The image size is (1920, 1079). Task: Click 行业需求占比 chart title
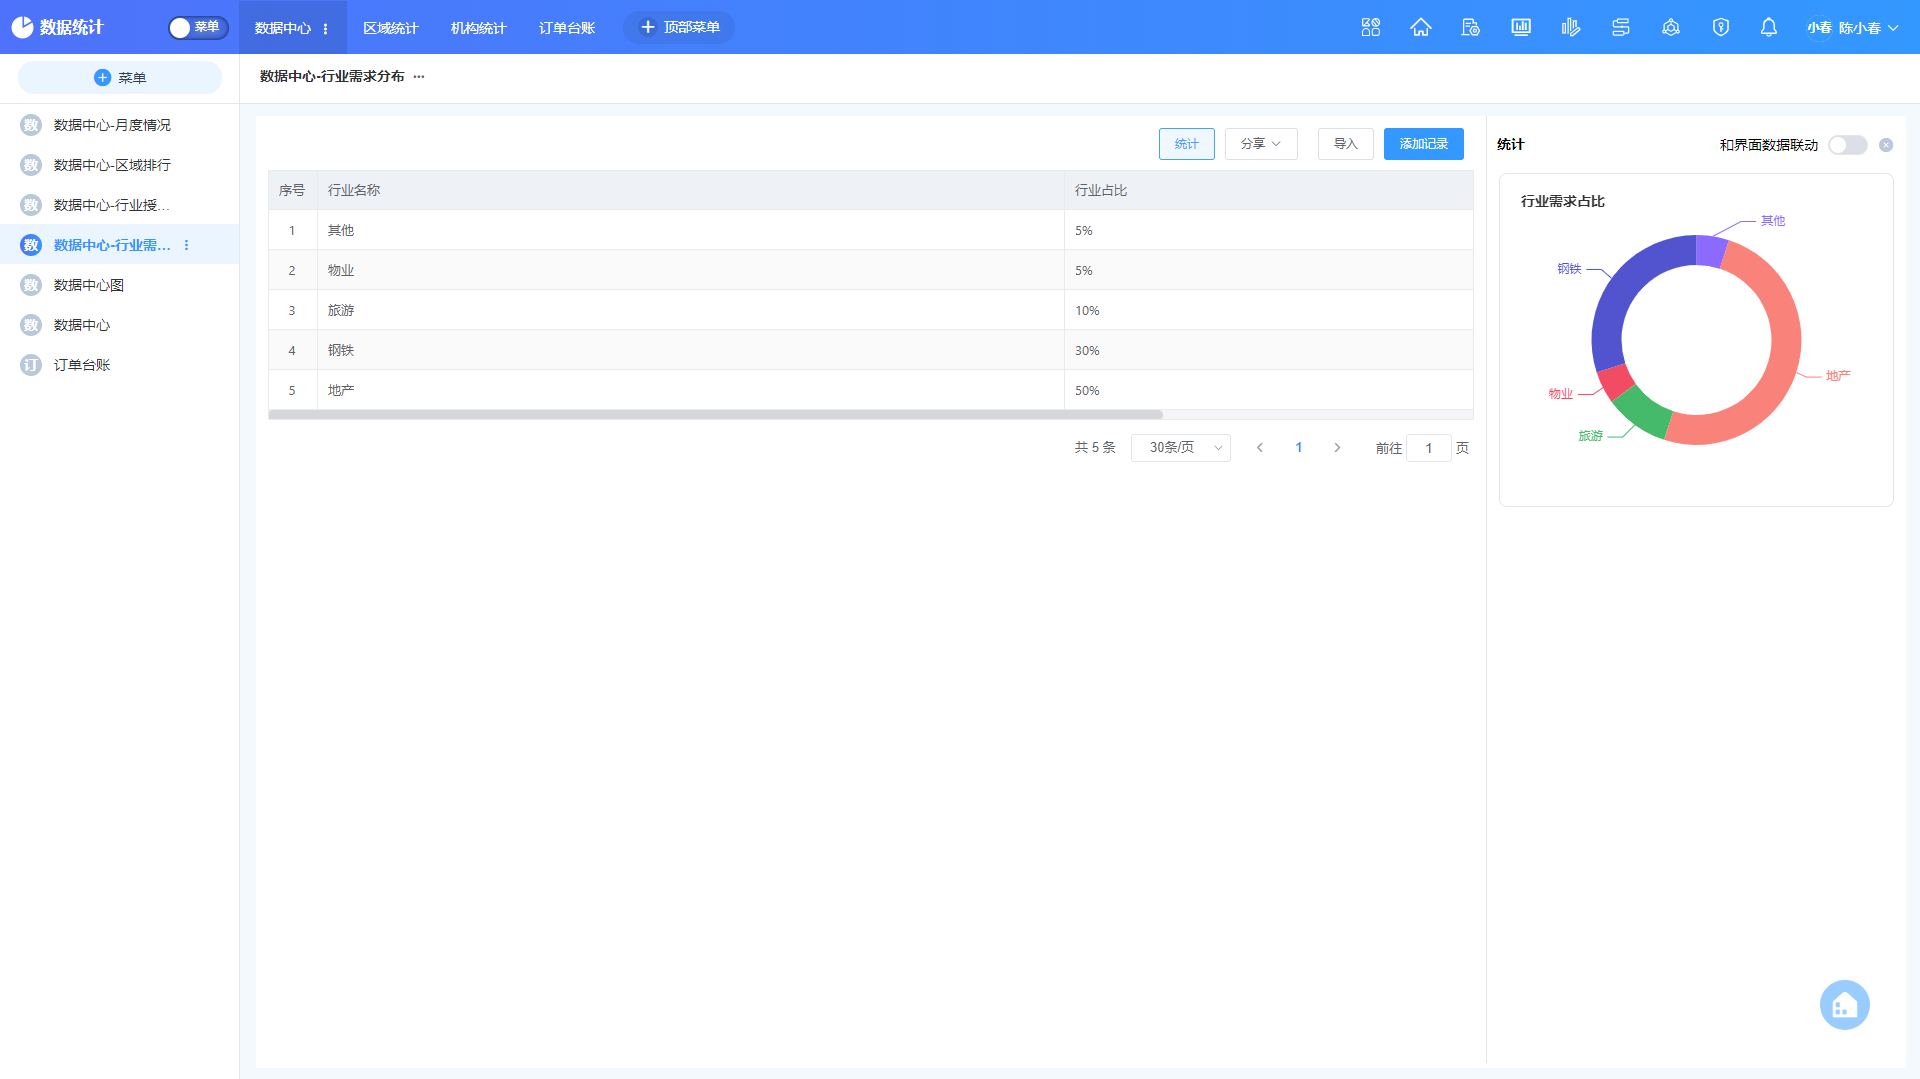1562,201
